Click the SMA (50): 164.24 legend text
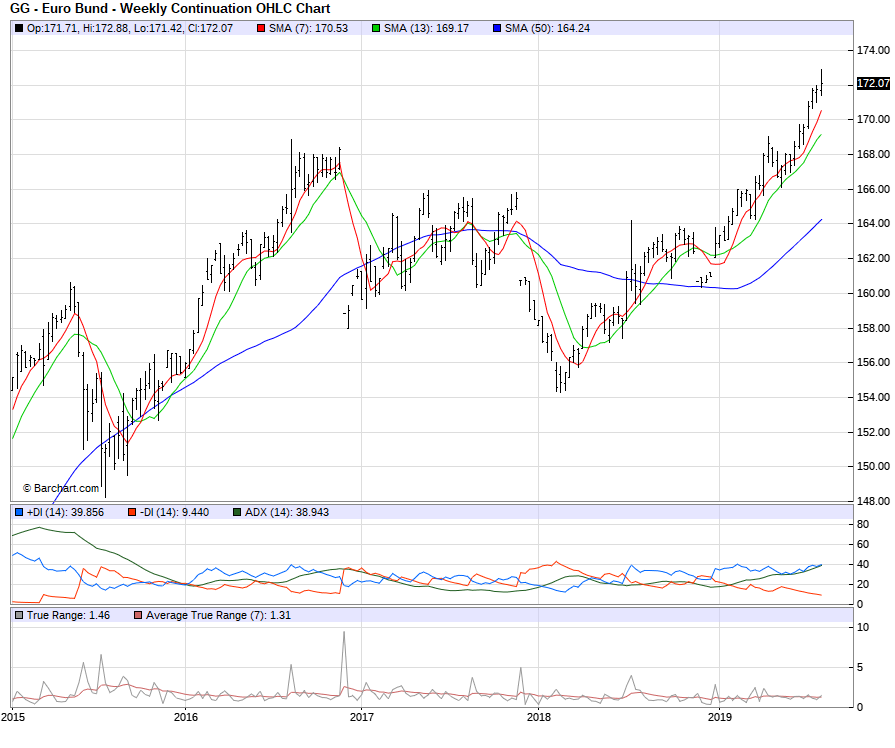The height and width of the screenshot is (748, 895). pos(547,28)
